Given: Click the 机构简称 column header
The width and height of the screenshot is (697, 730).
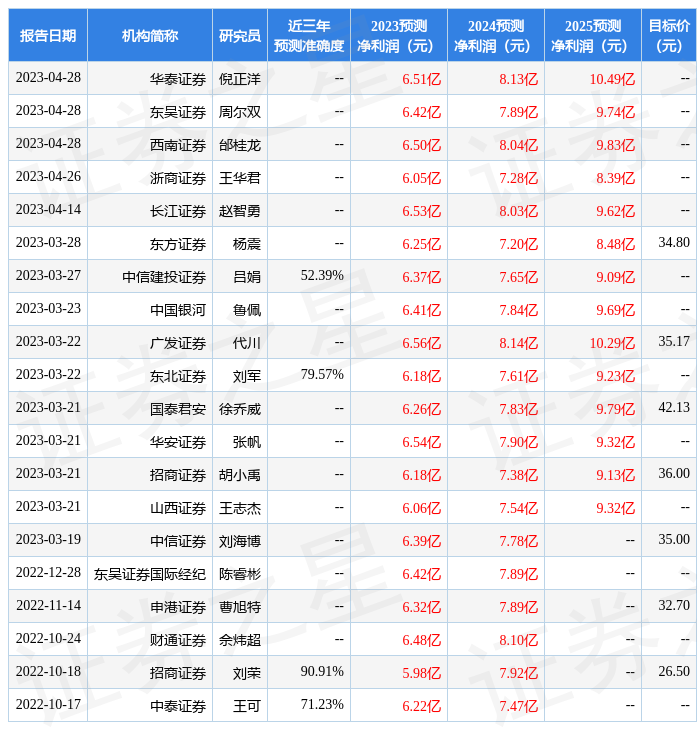Looking at the screenshot, I should [x=150, y=35].
